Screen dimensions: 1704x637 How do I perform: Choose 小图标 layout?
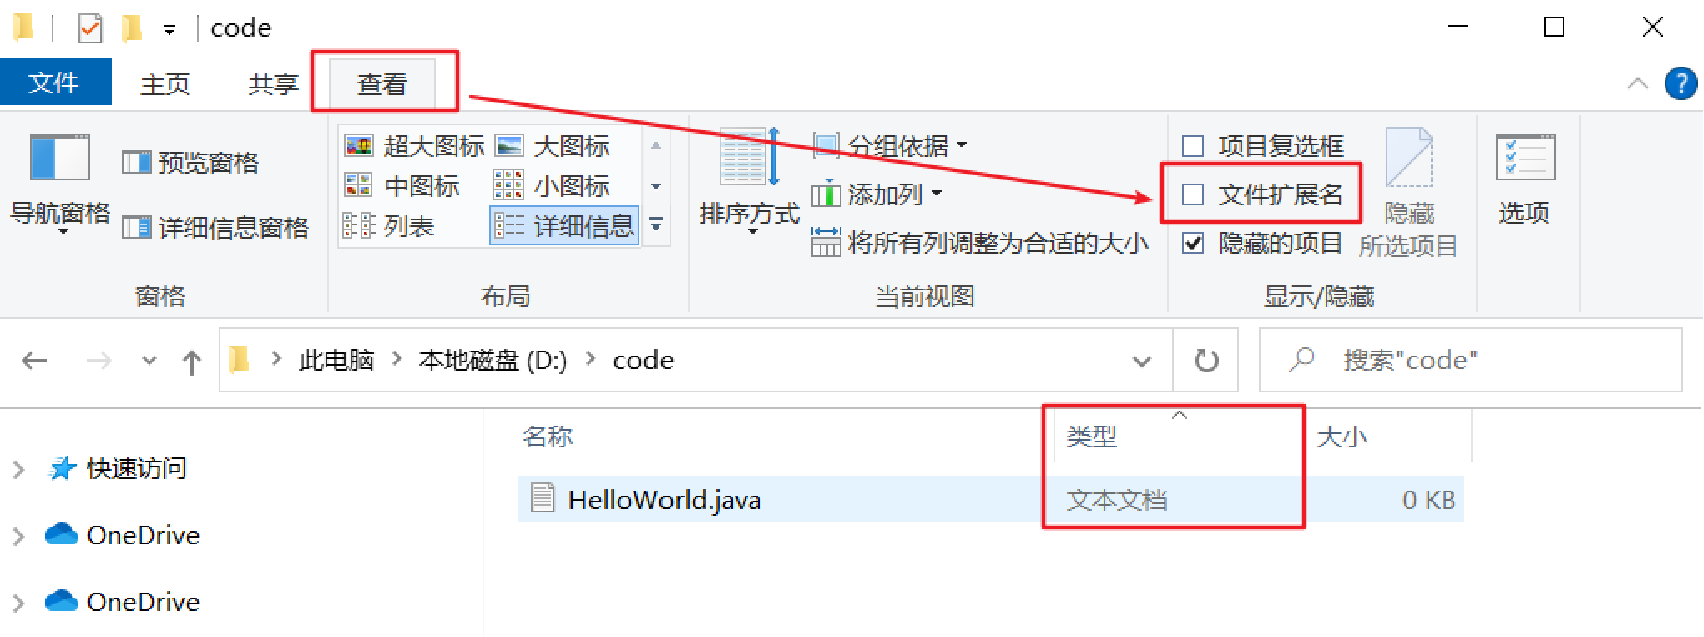point(552,186)
